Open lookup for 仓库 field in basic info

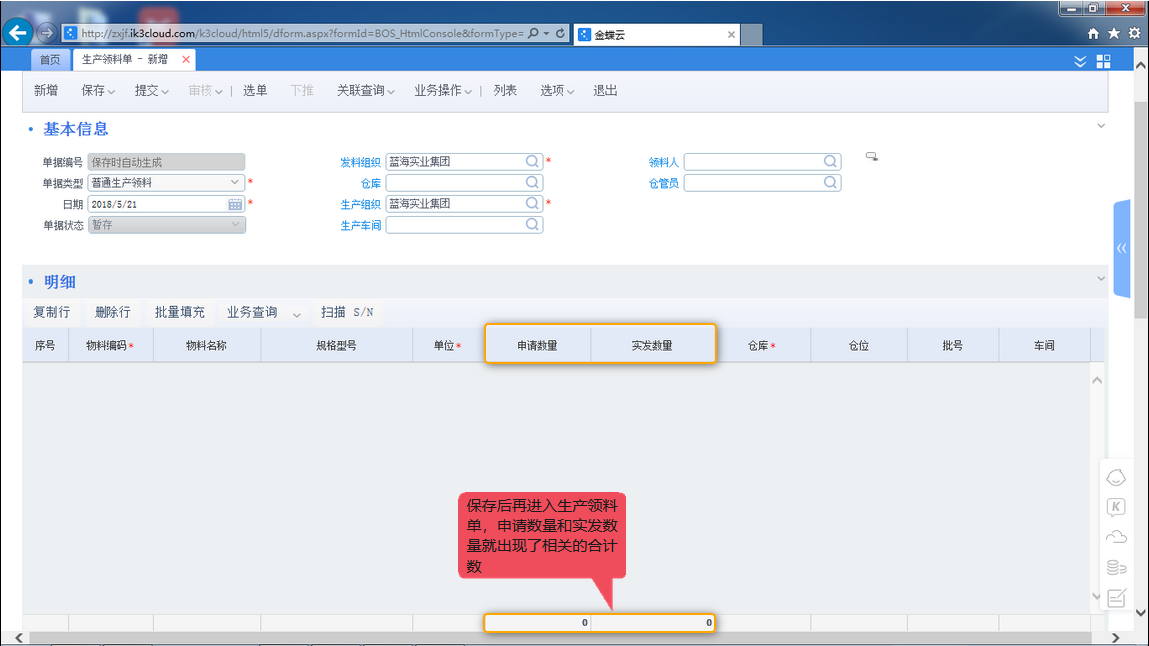click(x=533, y=182)
